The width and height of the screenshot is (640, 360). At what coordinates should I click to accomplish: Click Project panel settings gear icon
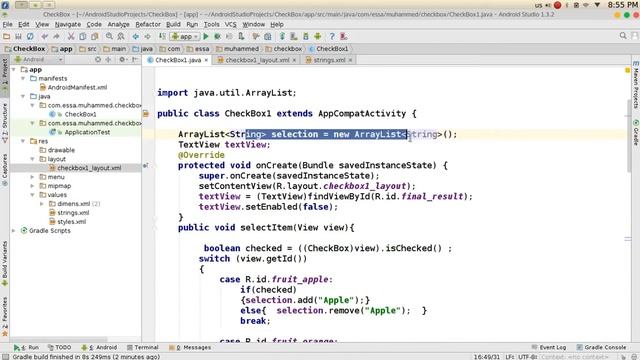pos(122,60)
